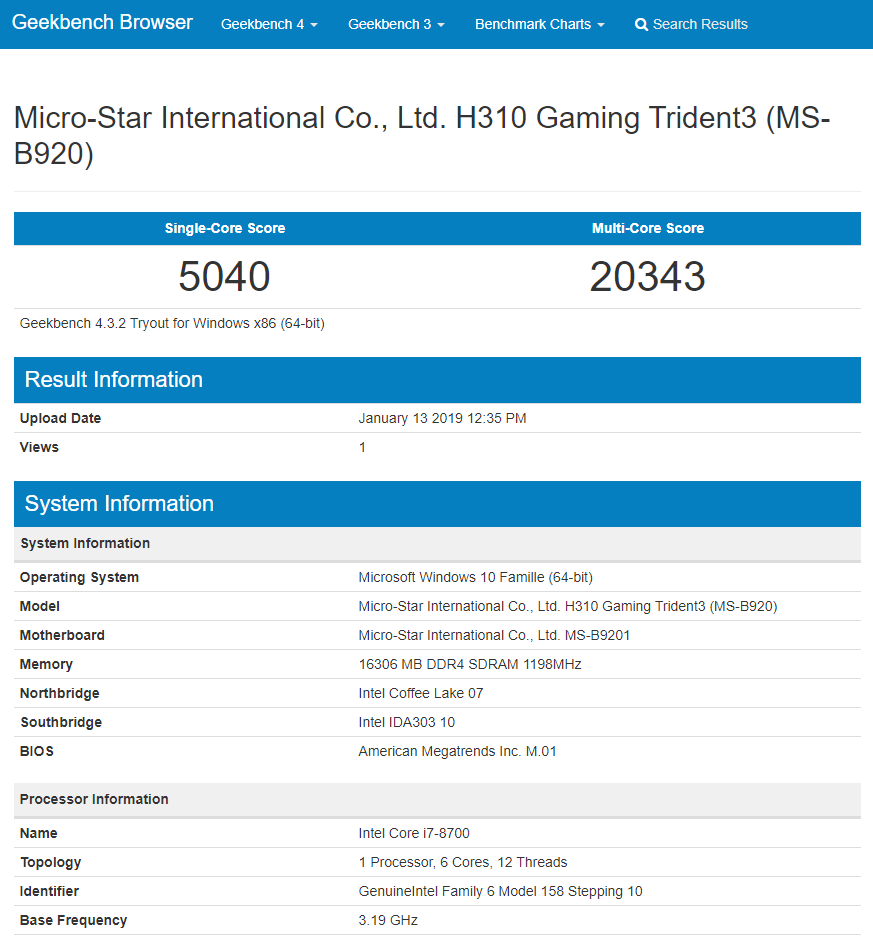Click the Benchmark Charts caret arrow
This screenshot has width=873, height=937.
point(601,25)
